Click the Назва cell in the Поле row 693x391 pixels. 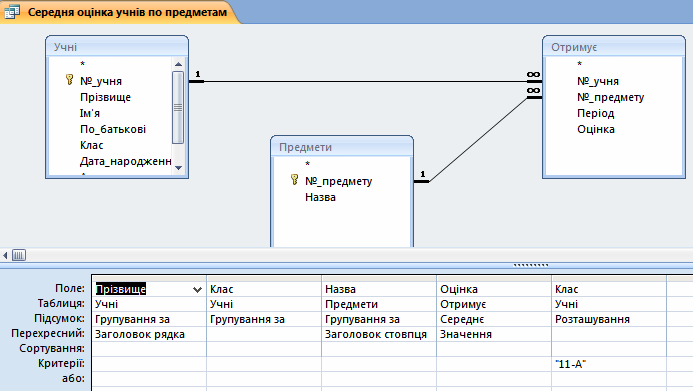tap(379, 289)
